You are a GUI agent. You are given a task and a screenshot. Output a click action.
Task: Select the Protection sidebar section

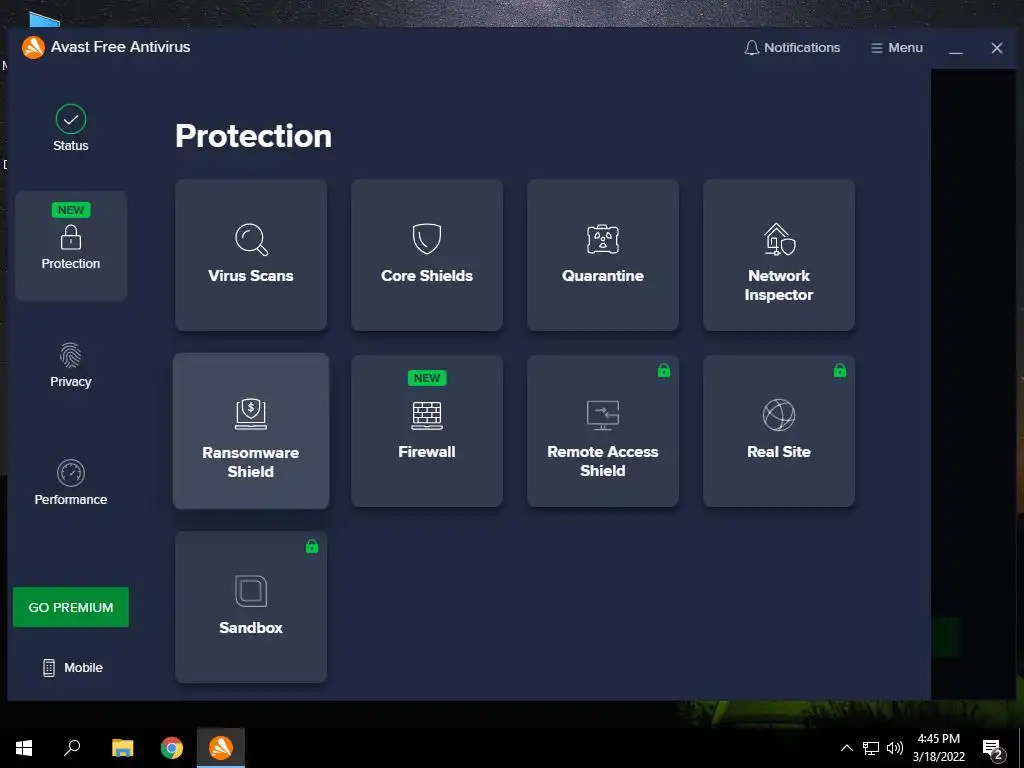pyautogui.click(x=71, y=246)
